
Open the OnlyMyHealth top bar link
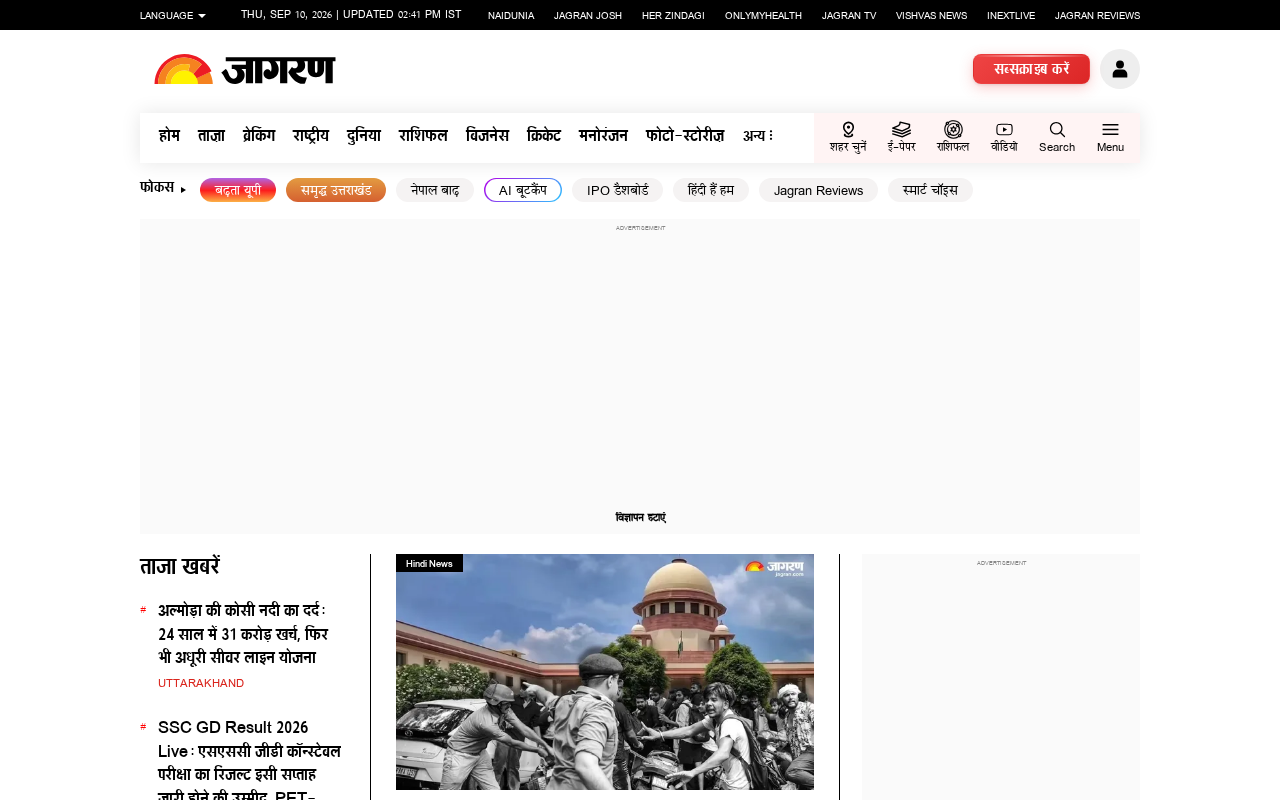coord(763,15)
